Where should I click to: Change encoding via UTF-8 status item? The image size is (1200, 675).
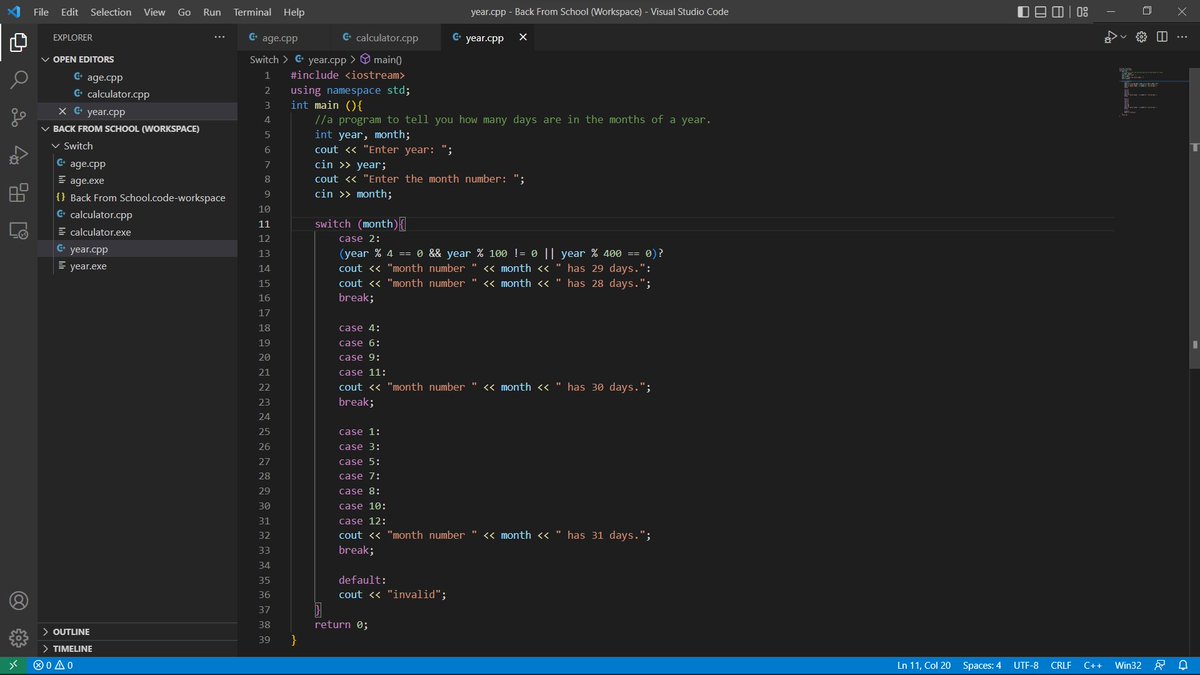point(1026,665)
